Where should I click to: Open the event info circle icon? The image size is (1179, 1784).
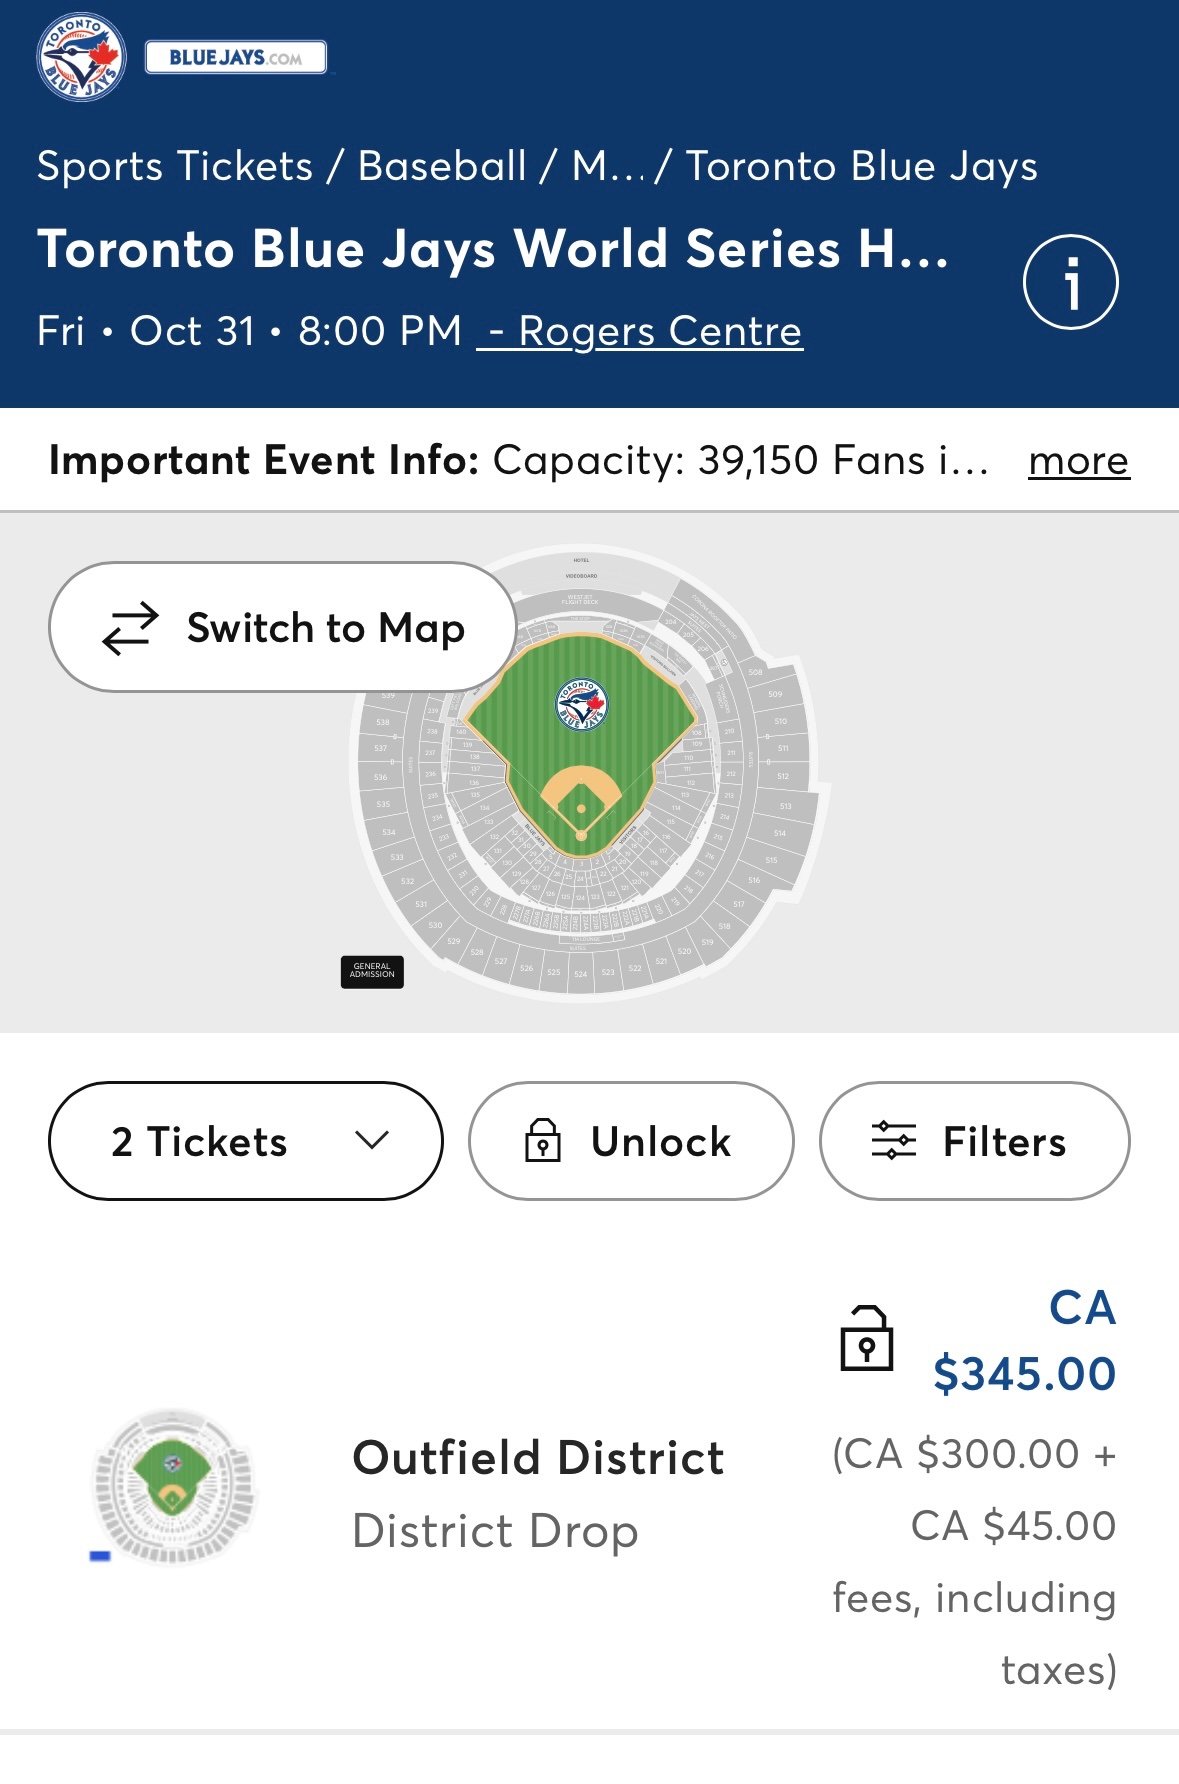[1070, 282]
